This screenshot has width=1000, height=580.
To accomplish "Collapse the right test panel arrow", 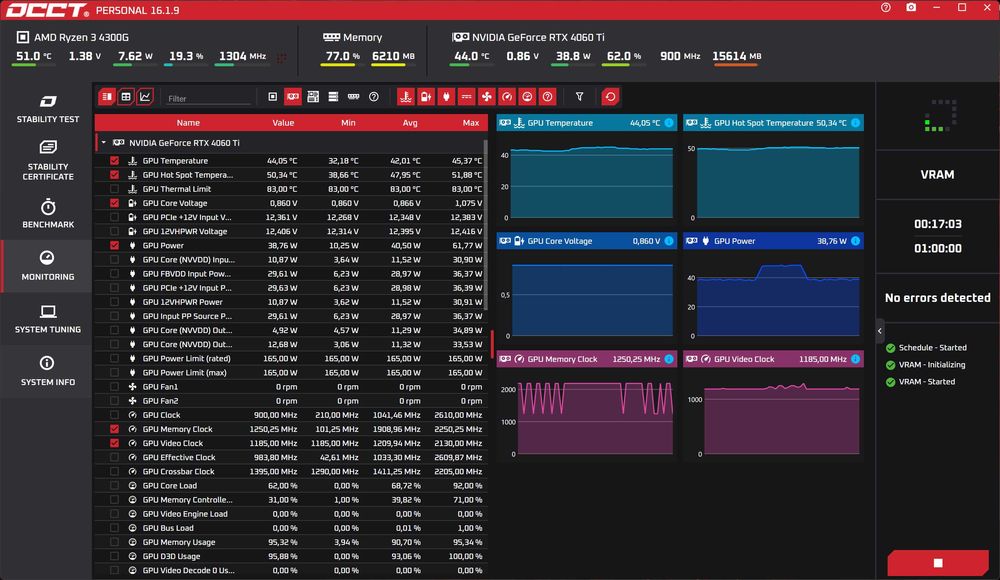I will tap(880, 331).
